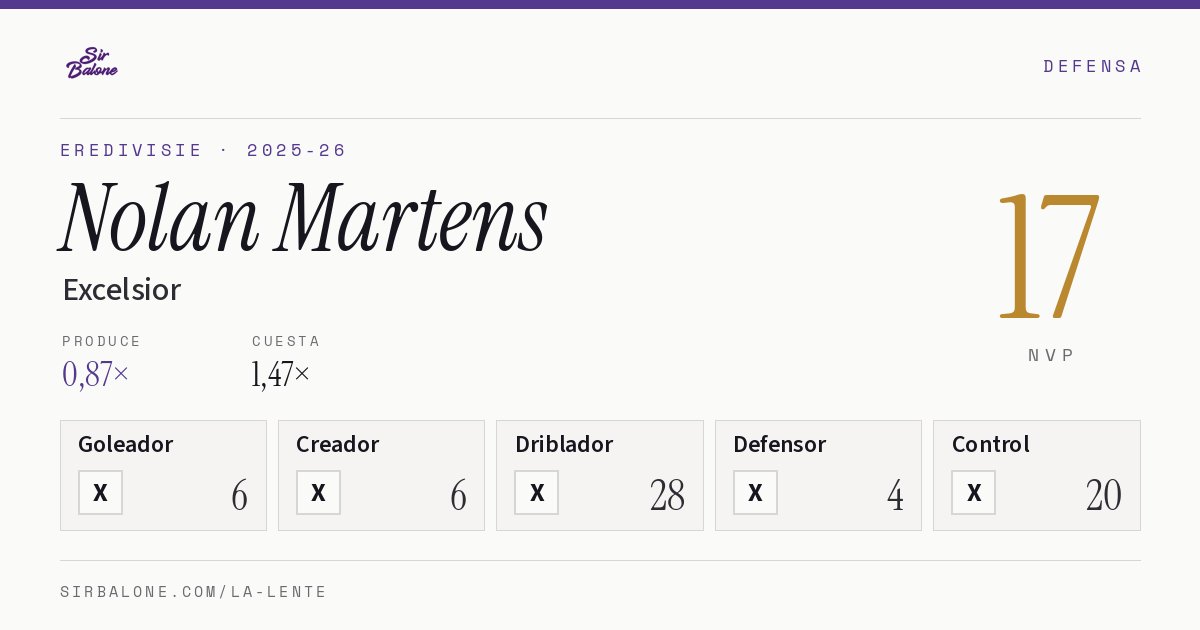This screenshot has width=1200, height=630.
Task: Click the Goleador card title
Action: point(126,444)
